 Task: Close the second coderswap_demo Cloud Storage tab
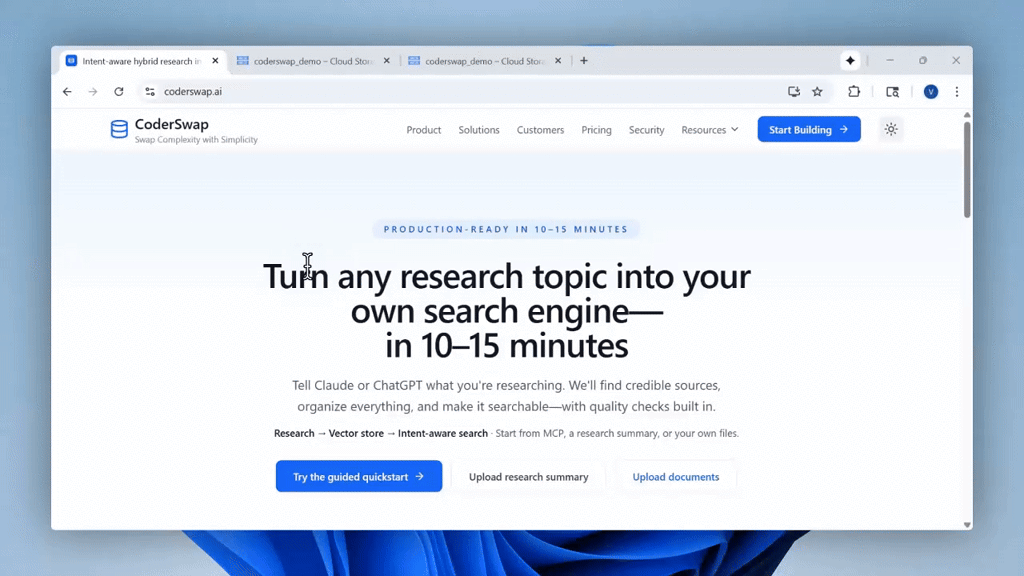(x=558, y=61)
